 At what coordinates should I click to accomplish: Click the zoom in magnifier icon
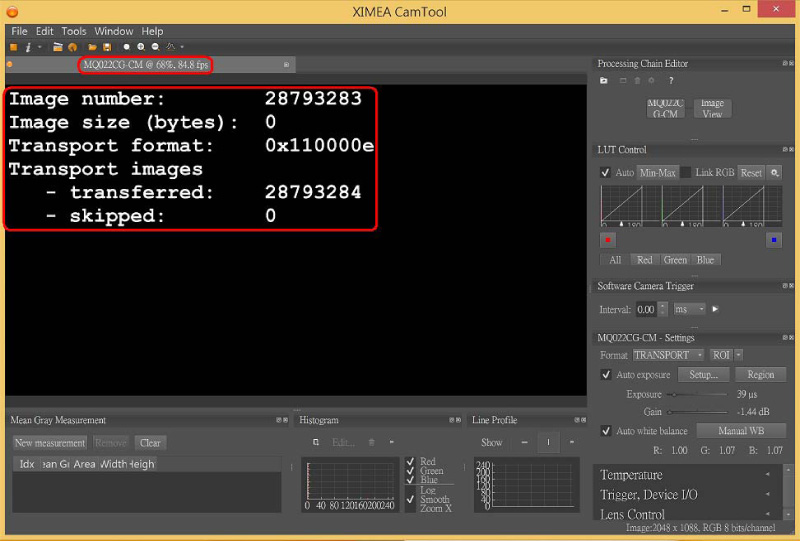[x=141, y=47]
